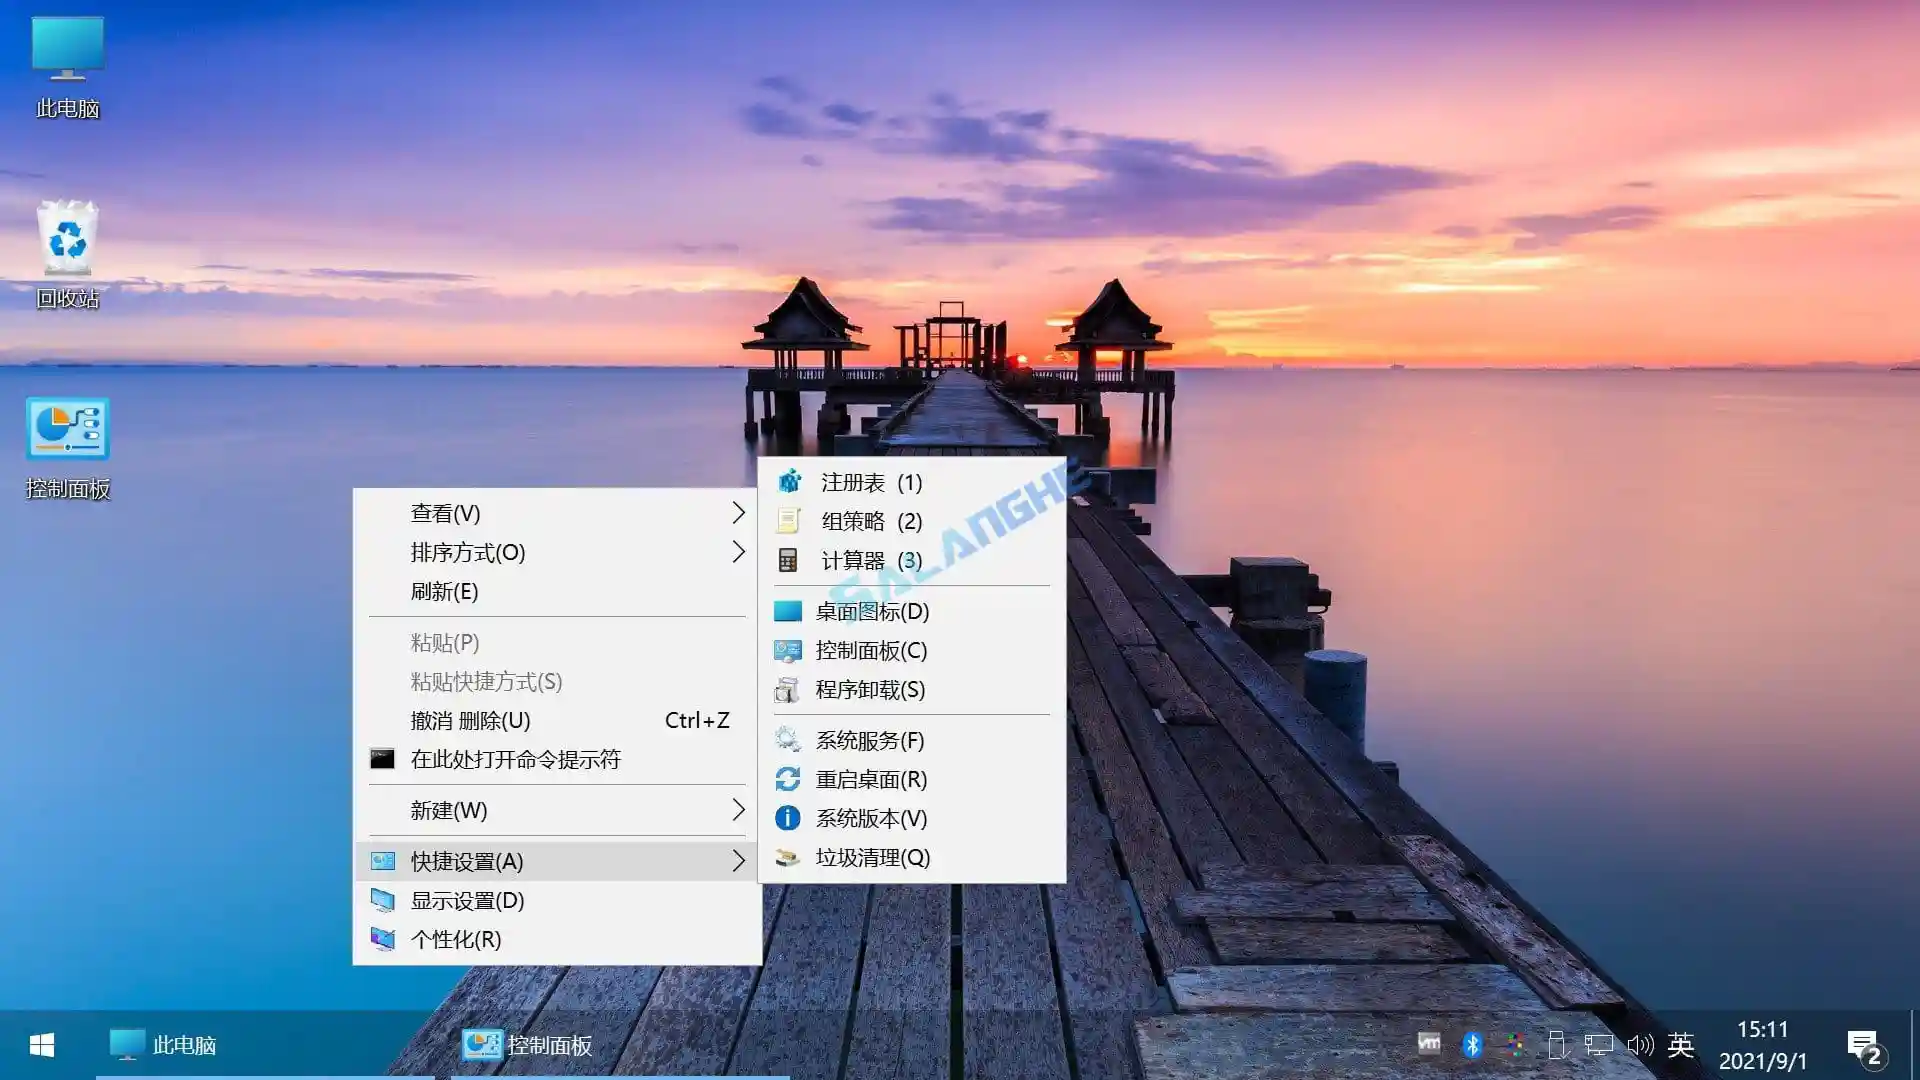Click the command prompt icon in context menu
1920x1080 pixels.
coord(382,759)
